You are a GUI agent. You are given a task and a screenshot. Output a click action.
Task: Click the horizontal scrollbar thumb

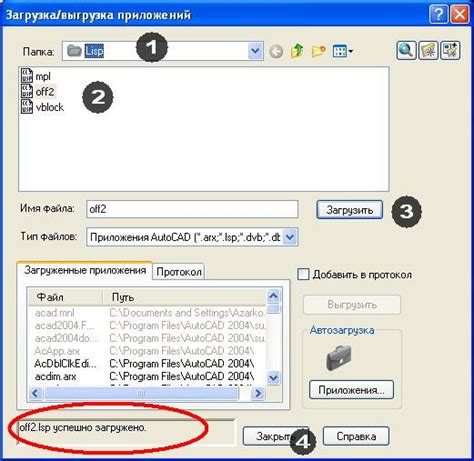pos(141,394)
